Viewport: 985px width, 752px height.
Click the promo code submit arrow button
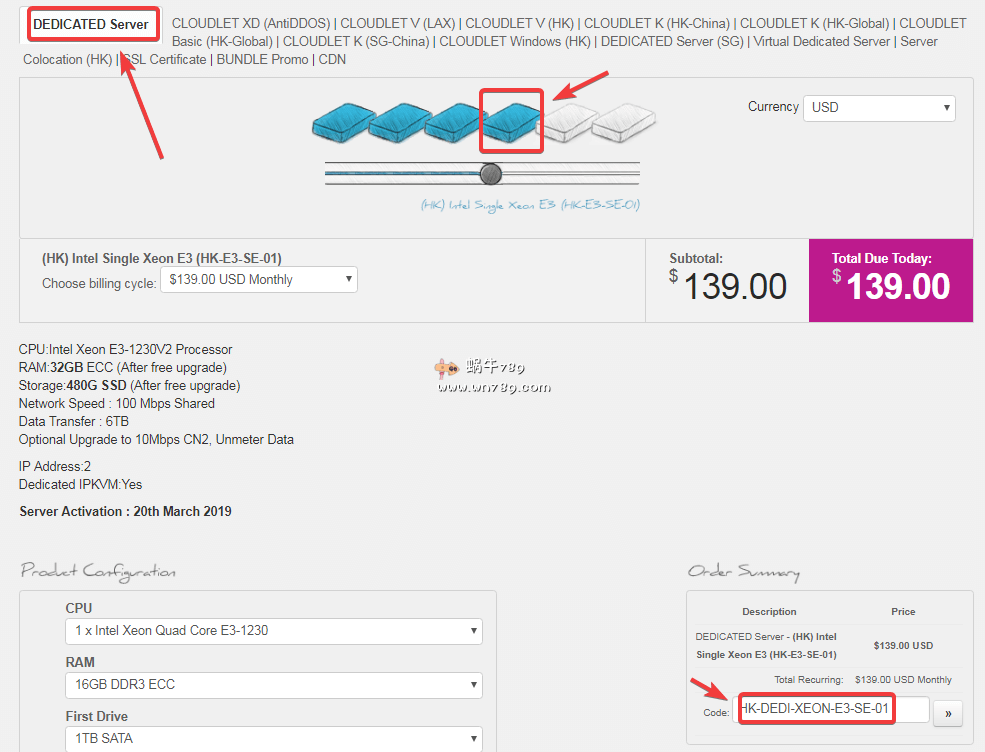(947, 711)
